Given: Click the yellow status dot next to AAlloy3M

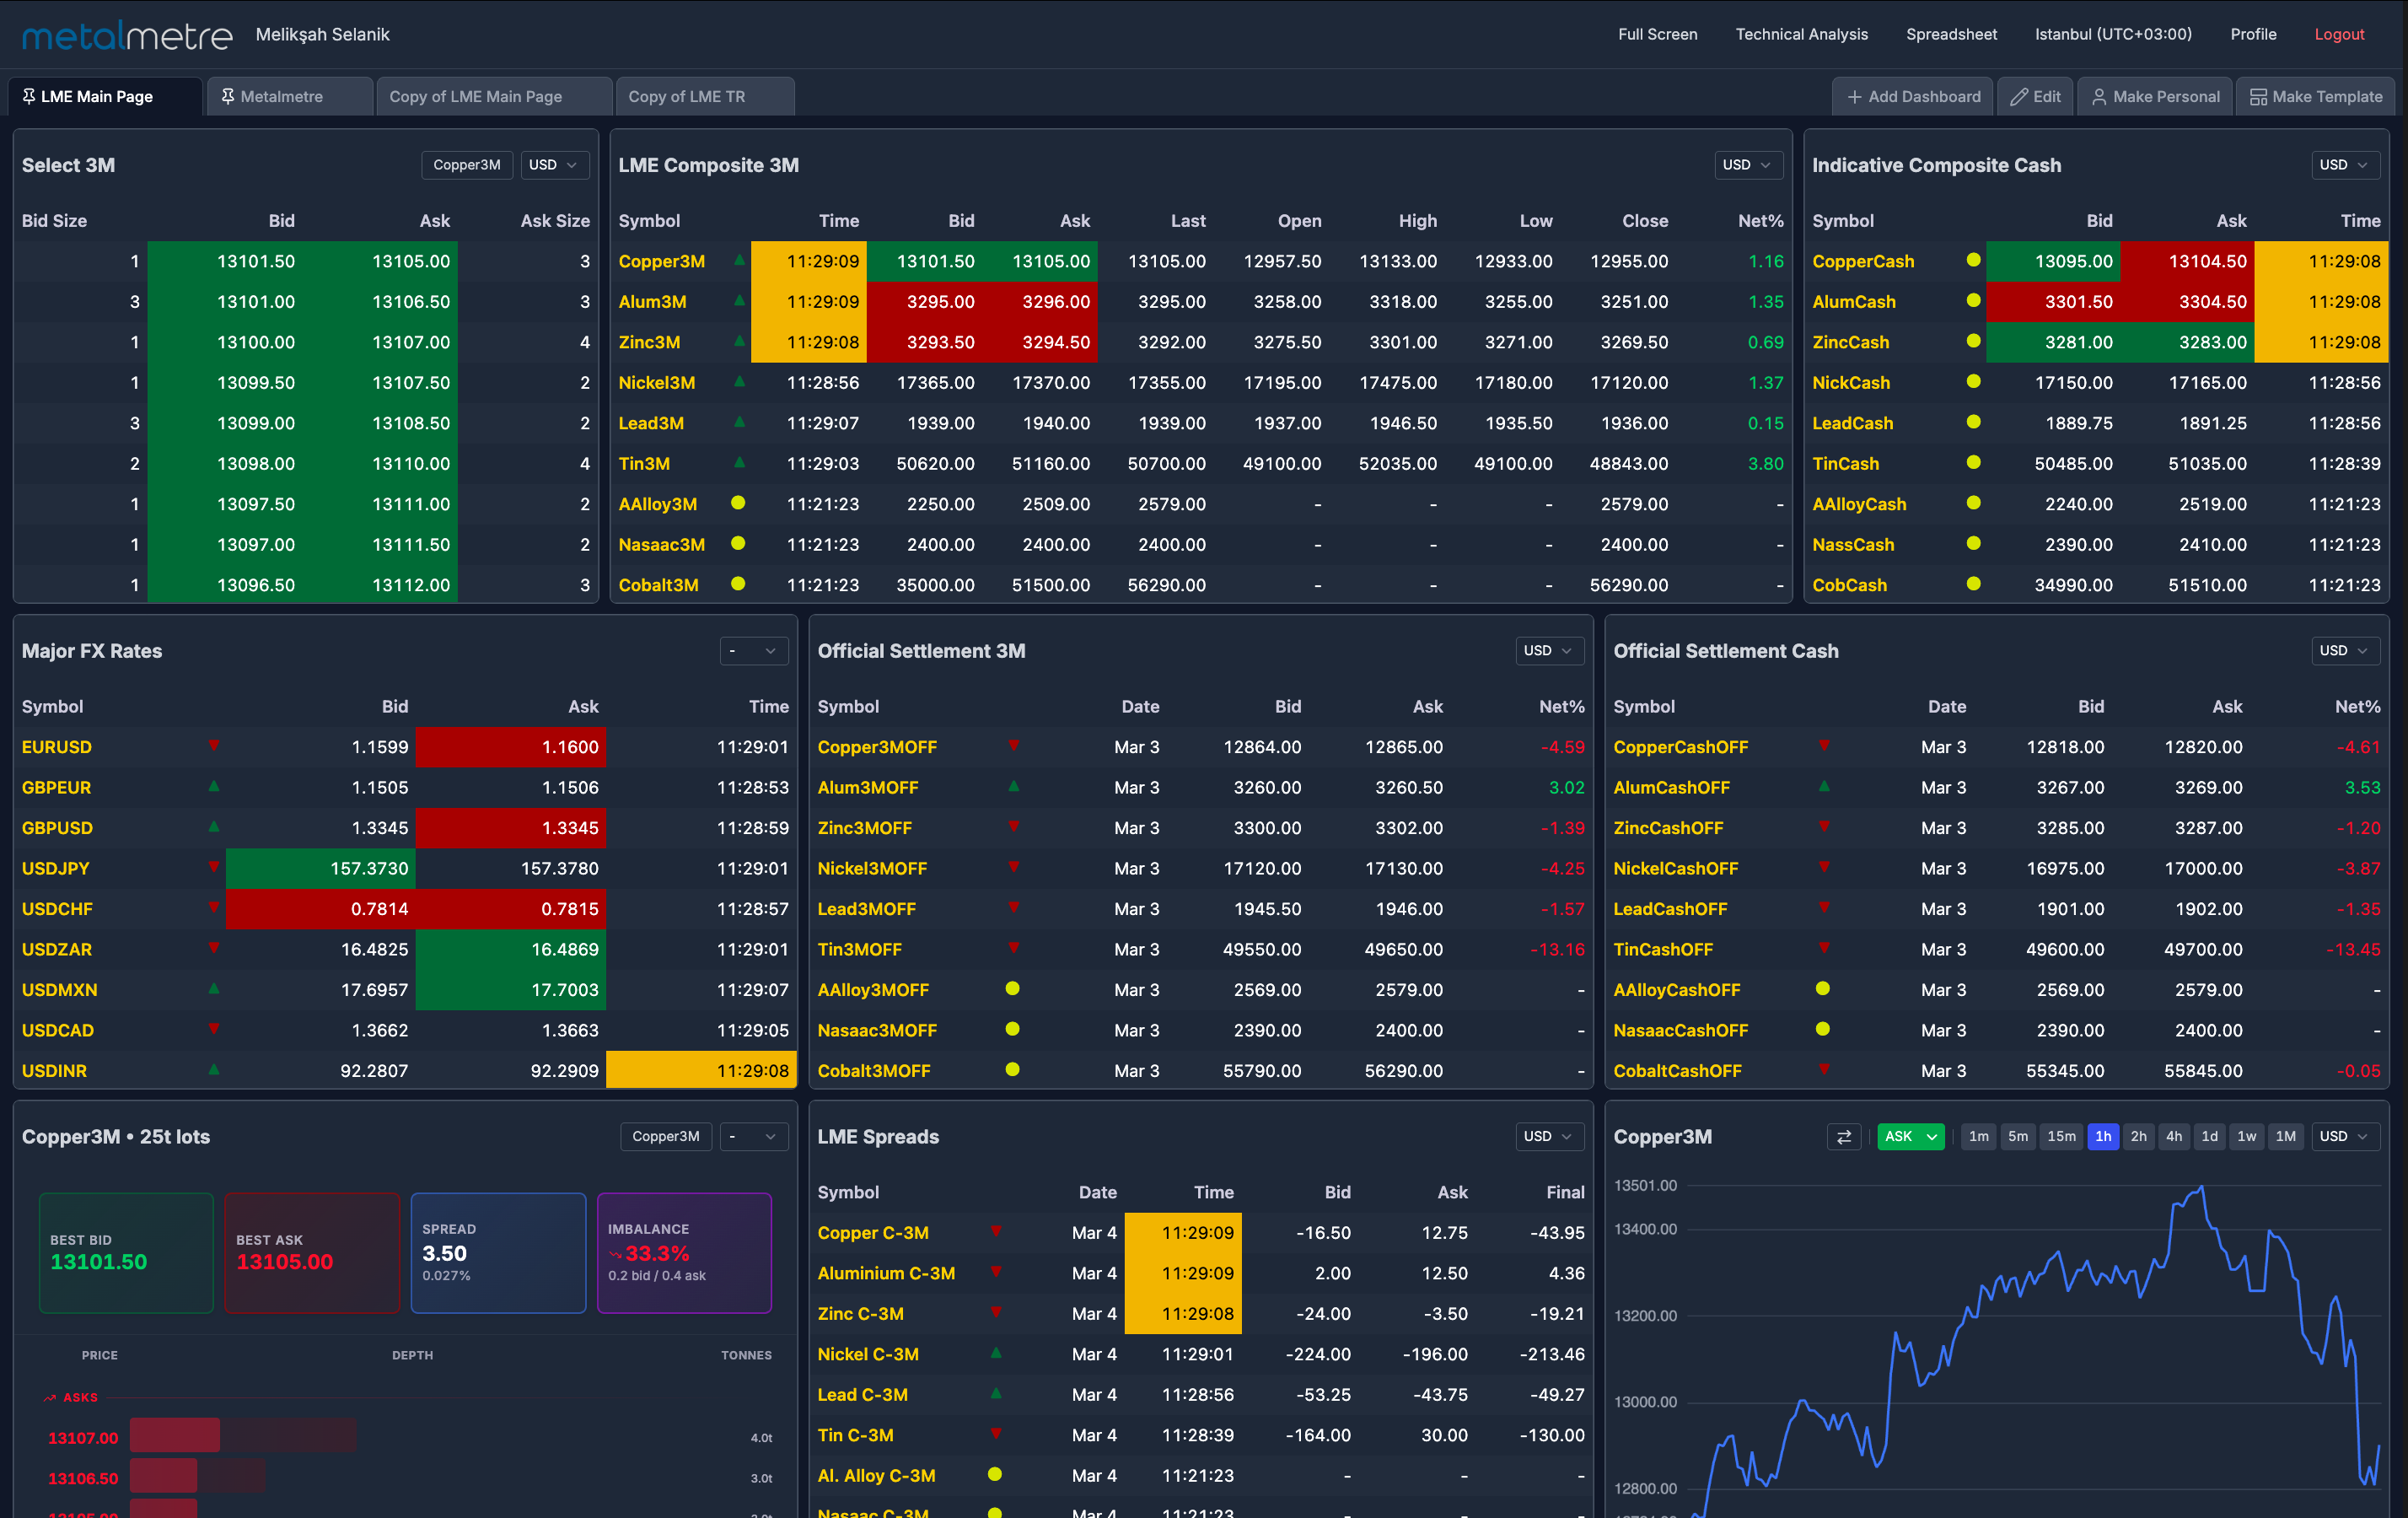Looking at the screenshot, I should click(x=738, y=504).
